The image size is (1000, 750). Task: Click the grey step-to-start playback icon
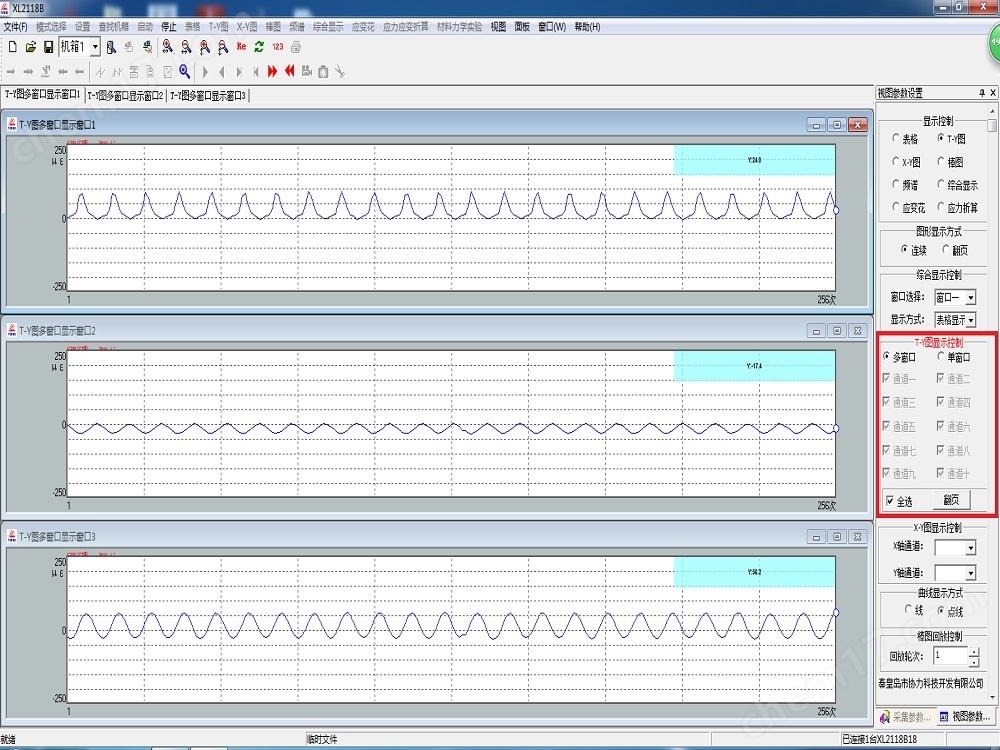tap(256, 71)
